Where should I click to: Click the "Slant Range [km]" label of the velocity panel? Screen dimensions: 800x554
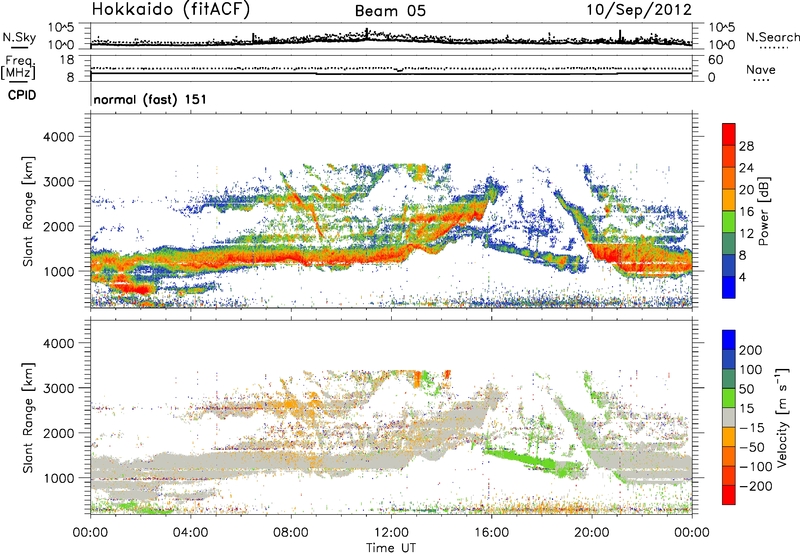tap(28, 417)
